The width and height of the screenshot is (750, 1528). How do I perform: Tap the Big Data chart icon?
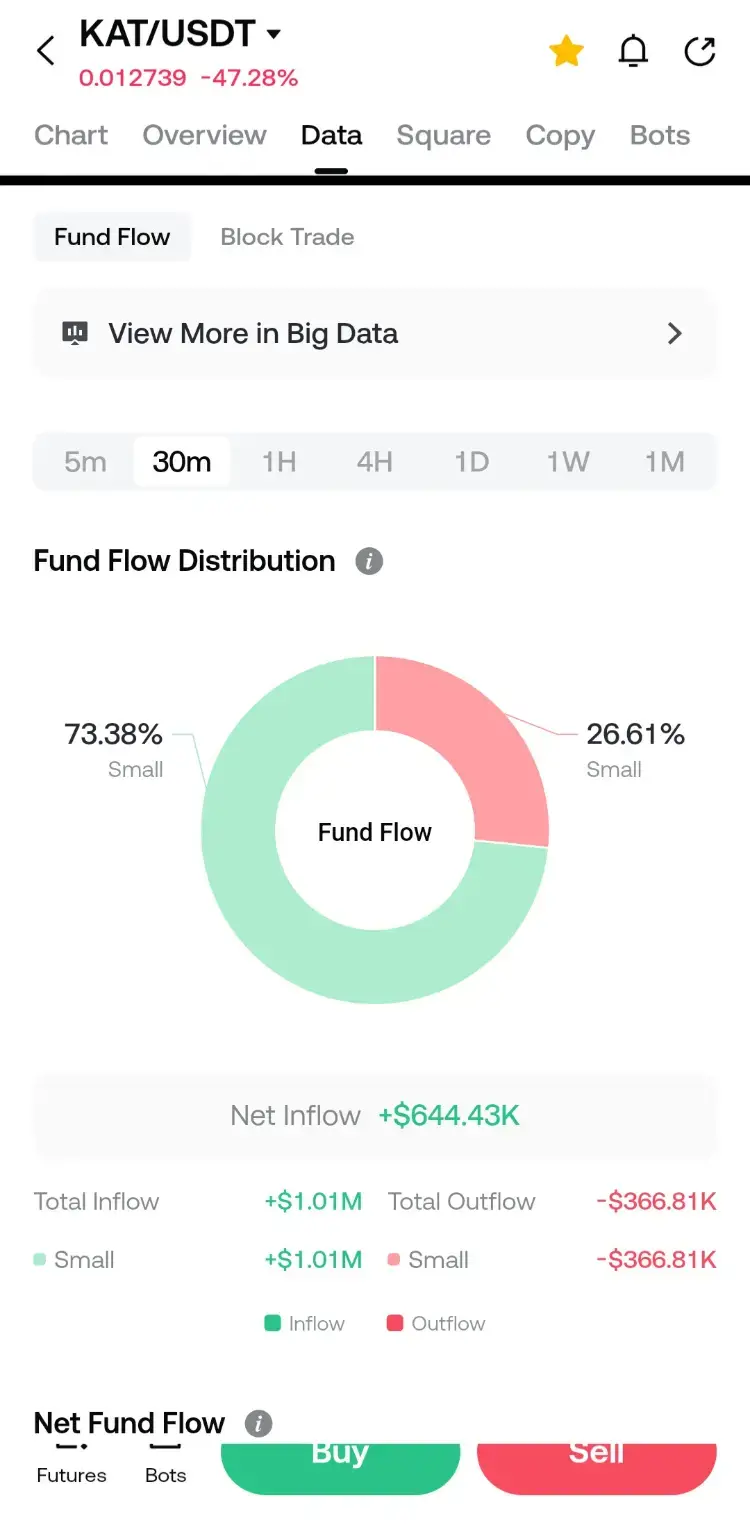[75, 334]
